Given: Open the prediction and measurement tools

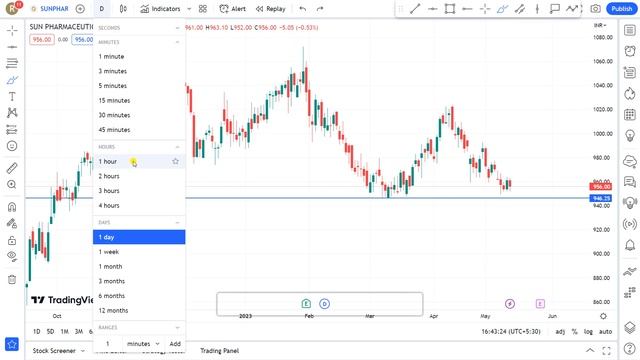Looking at the screenshot, I should 12,130.
